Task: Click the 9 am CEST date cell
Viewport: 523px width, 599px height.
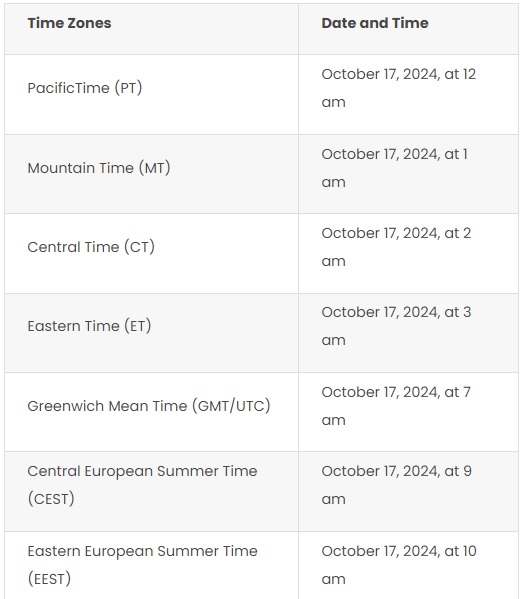Action: (x=408, y=491)
